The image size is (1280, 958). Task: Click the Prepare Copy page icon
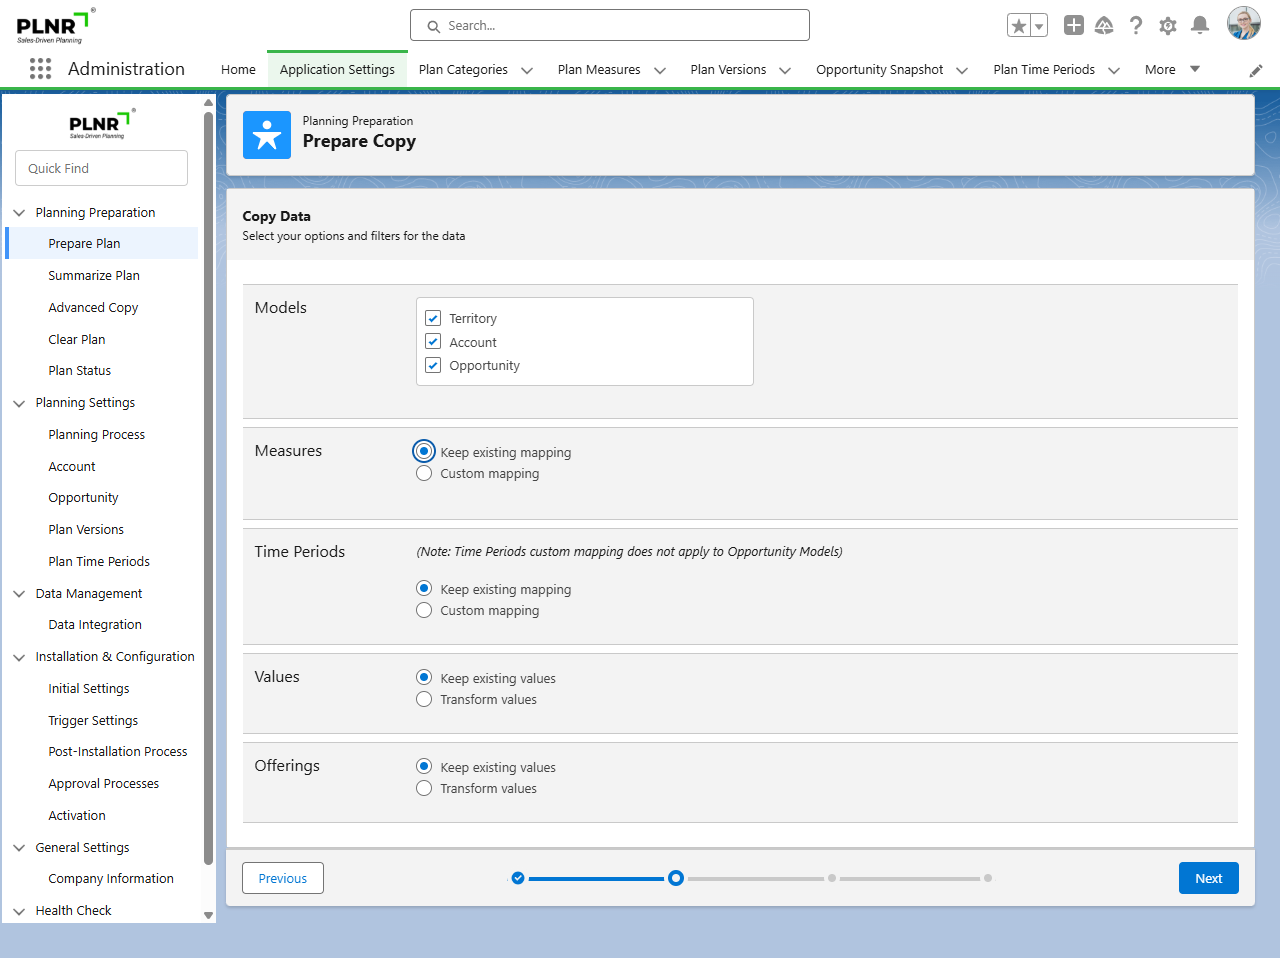[267, 135]
